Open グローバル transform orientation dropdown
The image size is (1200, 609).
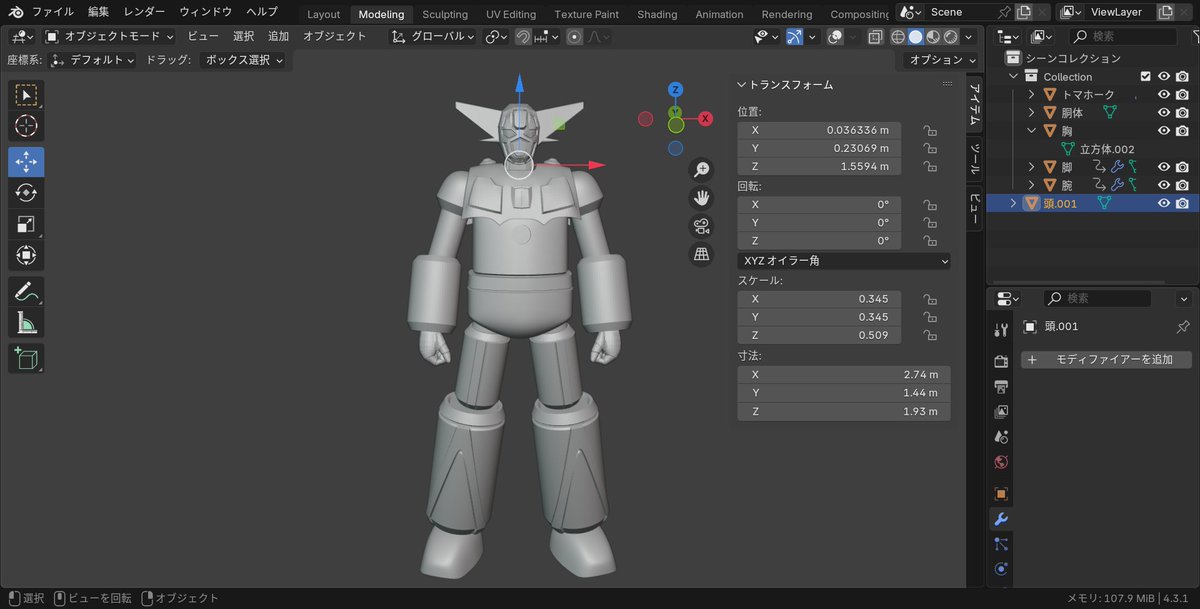[x=432, y=36]
